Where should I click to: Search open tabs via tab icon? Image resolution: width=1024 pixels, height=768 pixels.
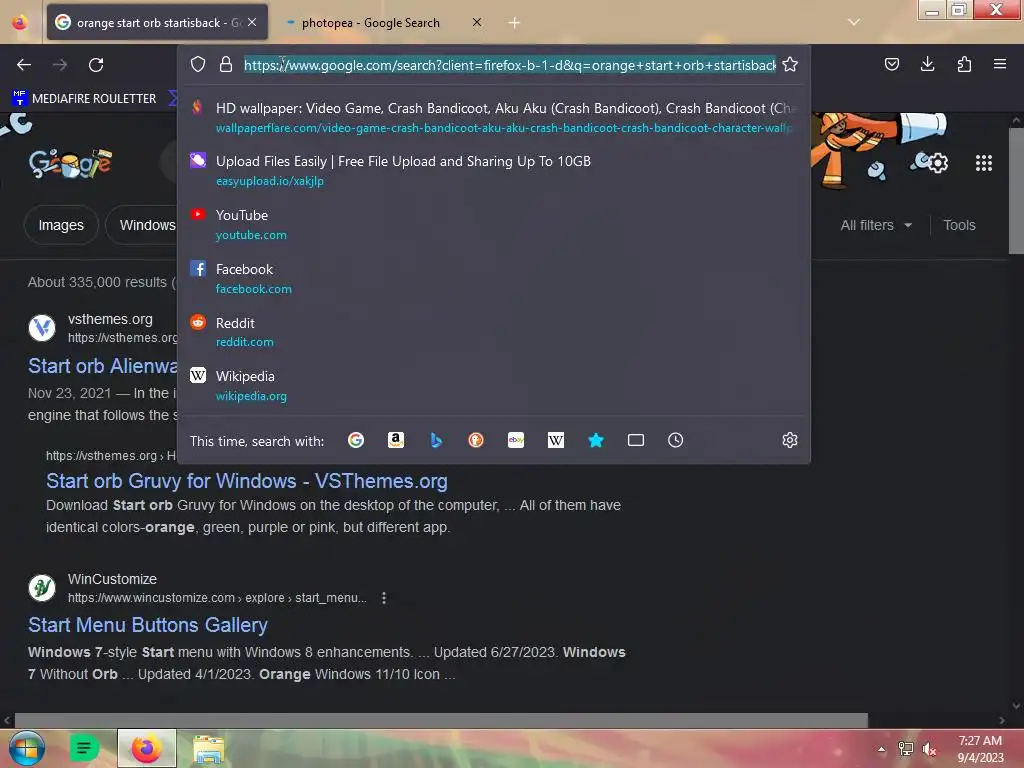tap(635, 440)
